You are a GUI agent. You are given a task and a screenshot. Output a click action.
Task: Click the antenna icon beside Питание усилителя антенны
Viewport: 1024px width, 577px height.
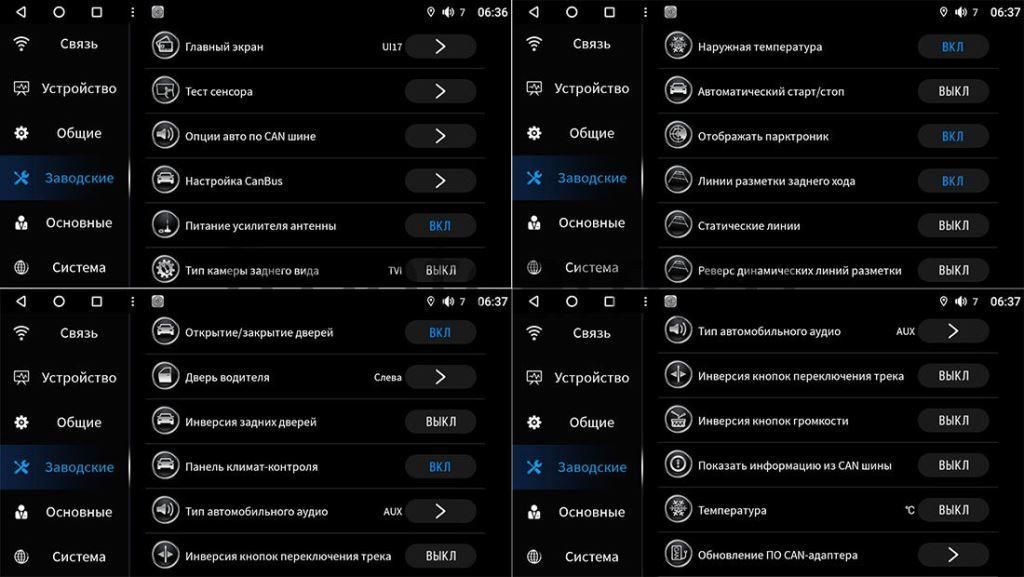tap(165, 225)
